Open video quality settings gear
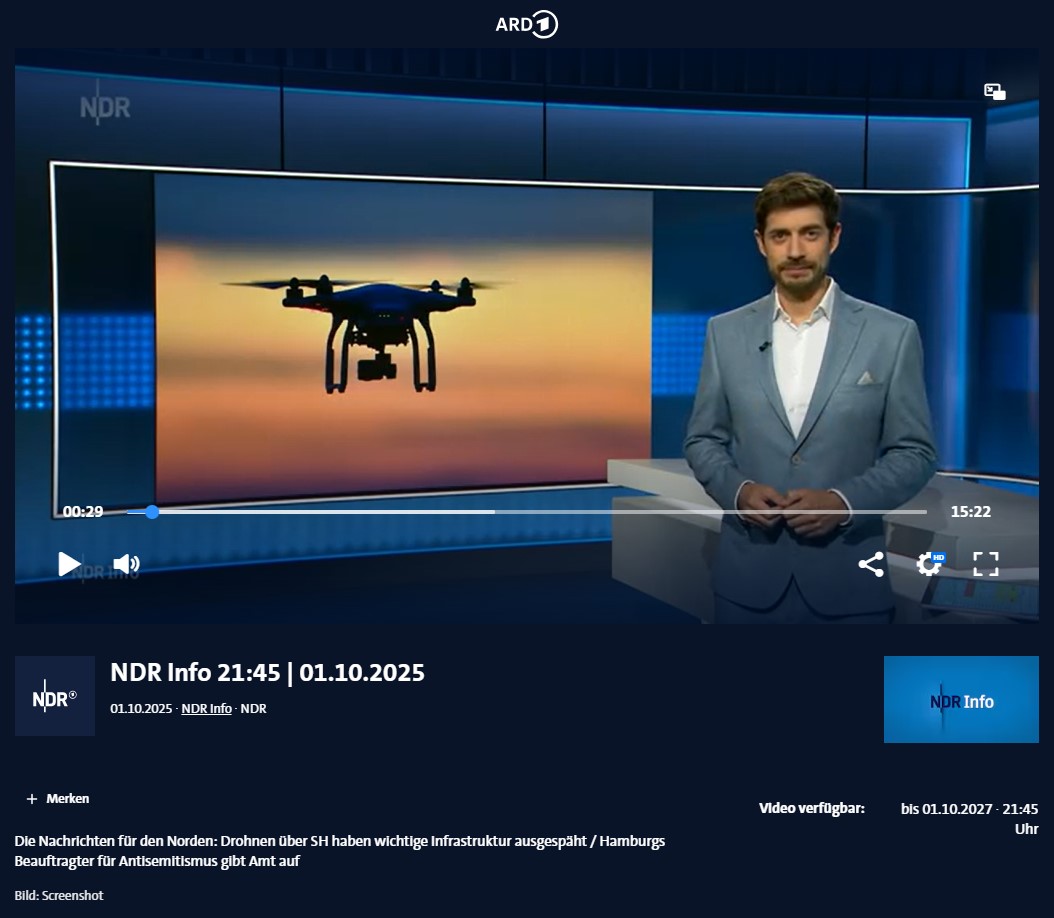 930,564
